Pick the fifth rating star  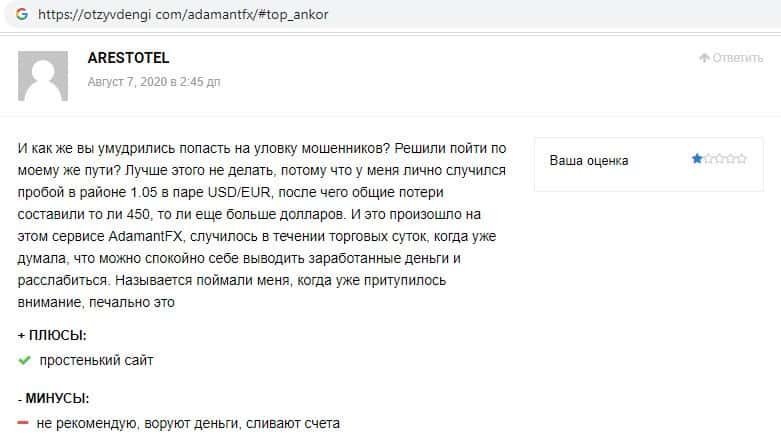[740, 159]
